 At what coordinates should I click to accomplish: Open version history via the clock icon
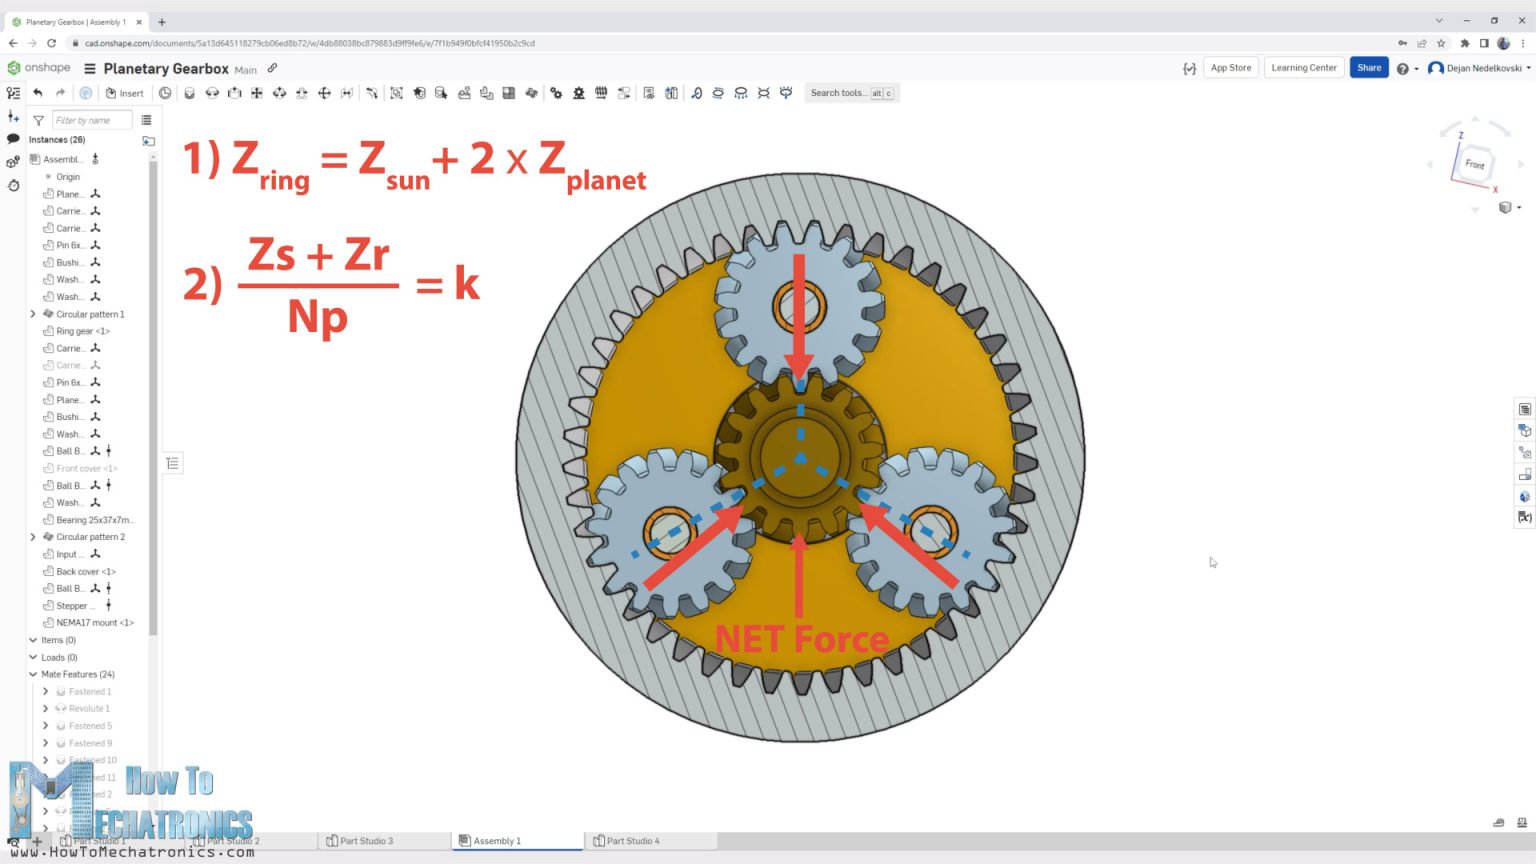pyautogui.click(x=14, y=186)
